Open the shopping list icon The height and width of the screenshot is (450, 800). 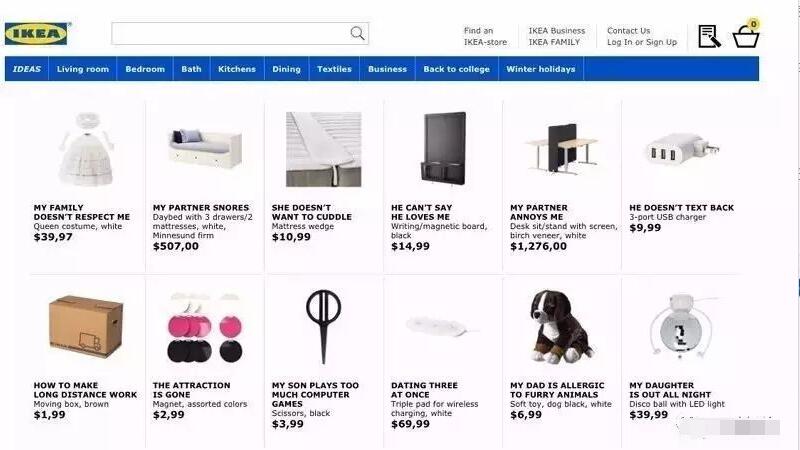coord(709,36)
